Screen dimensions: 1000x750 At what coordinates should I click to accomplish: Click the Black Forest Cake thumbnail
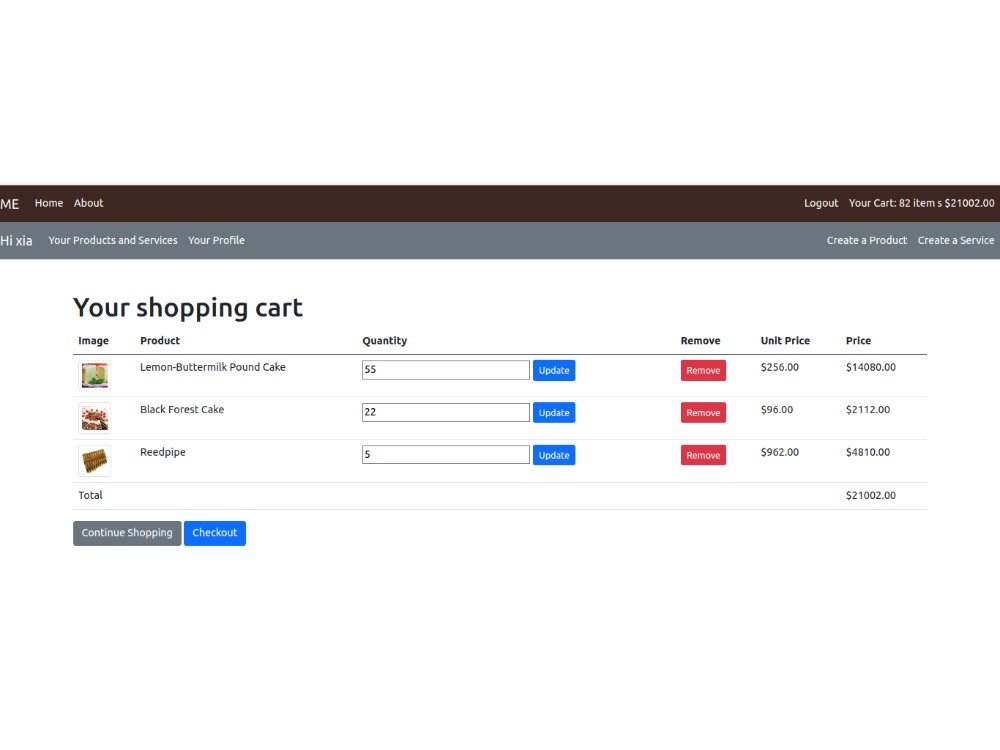94,418
